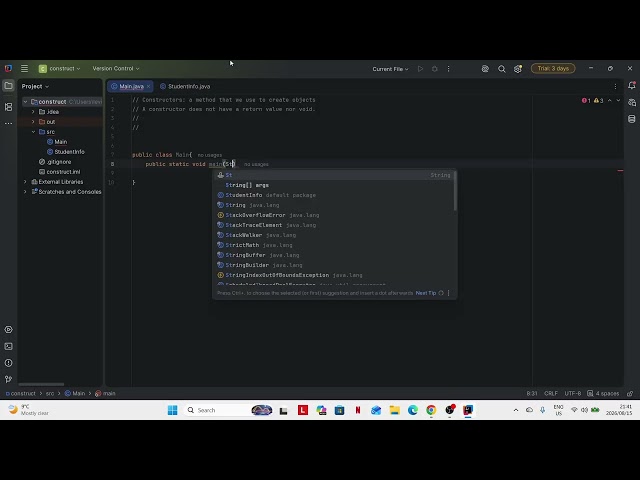
Task: Open Windows Start menu
Action: click(173, 410)
